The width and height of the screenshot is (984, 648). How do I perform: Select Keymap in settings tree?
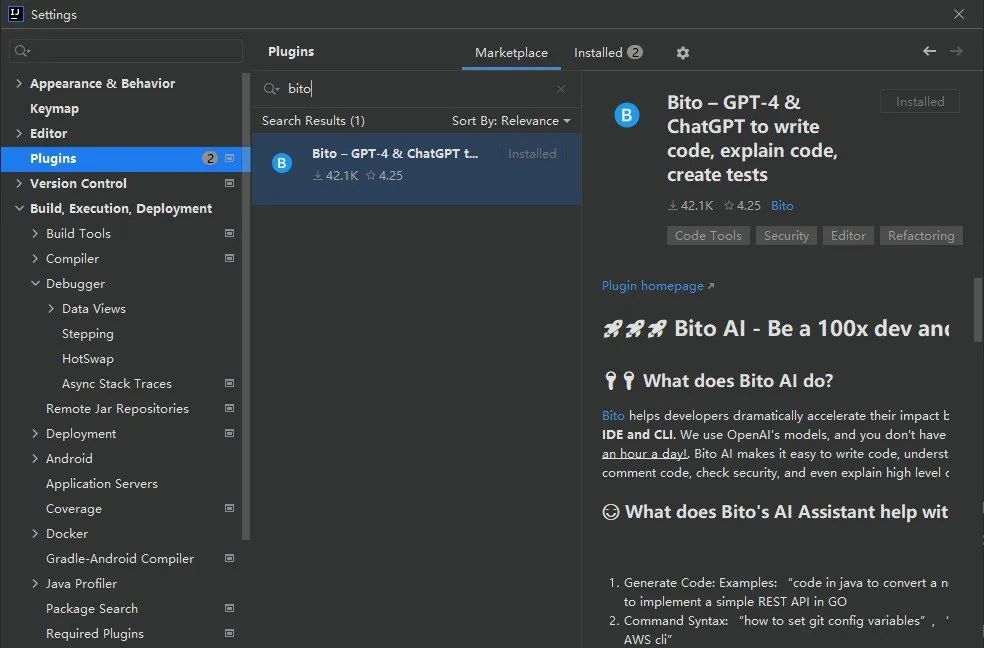pyautogui.click(x=54, y=109)
